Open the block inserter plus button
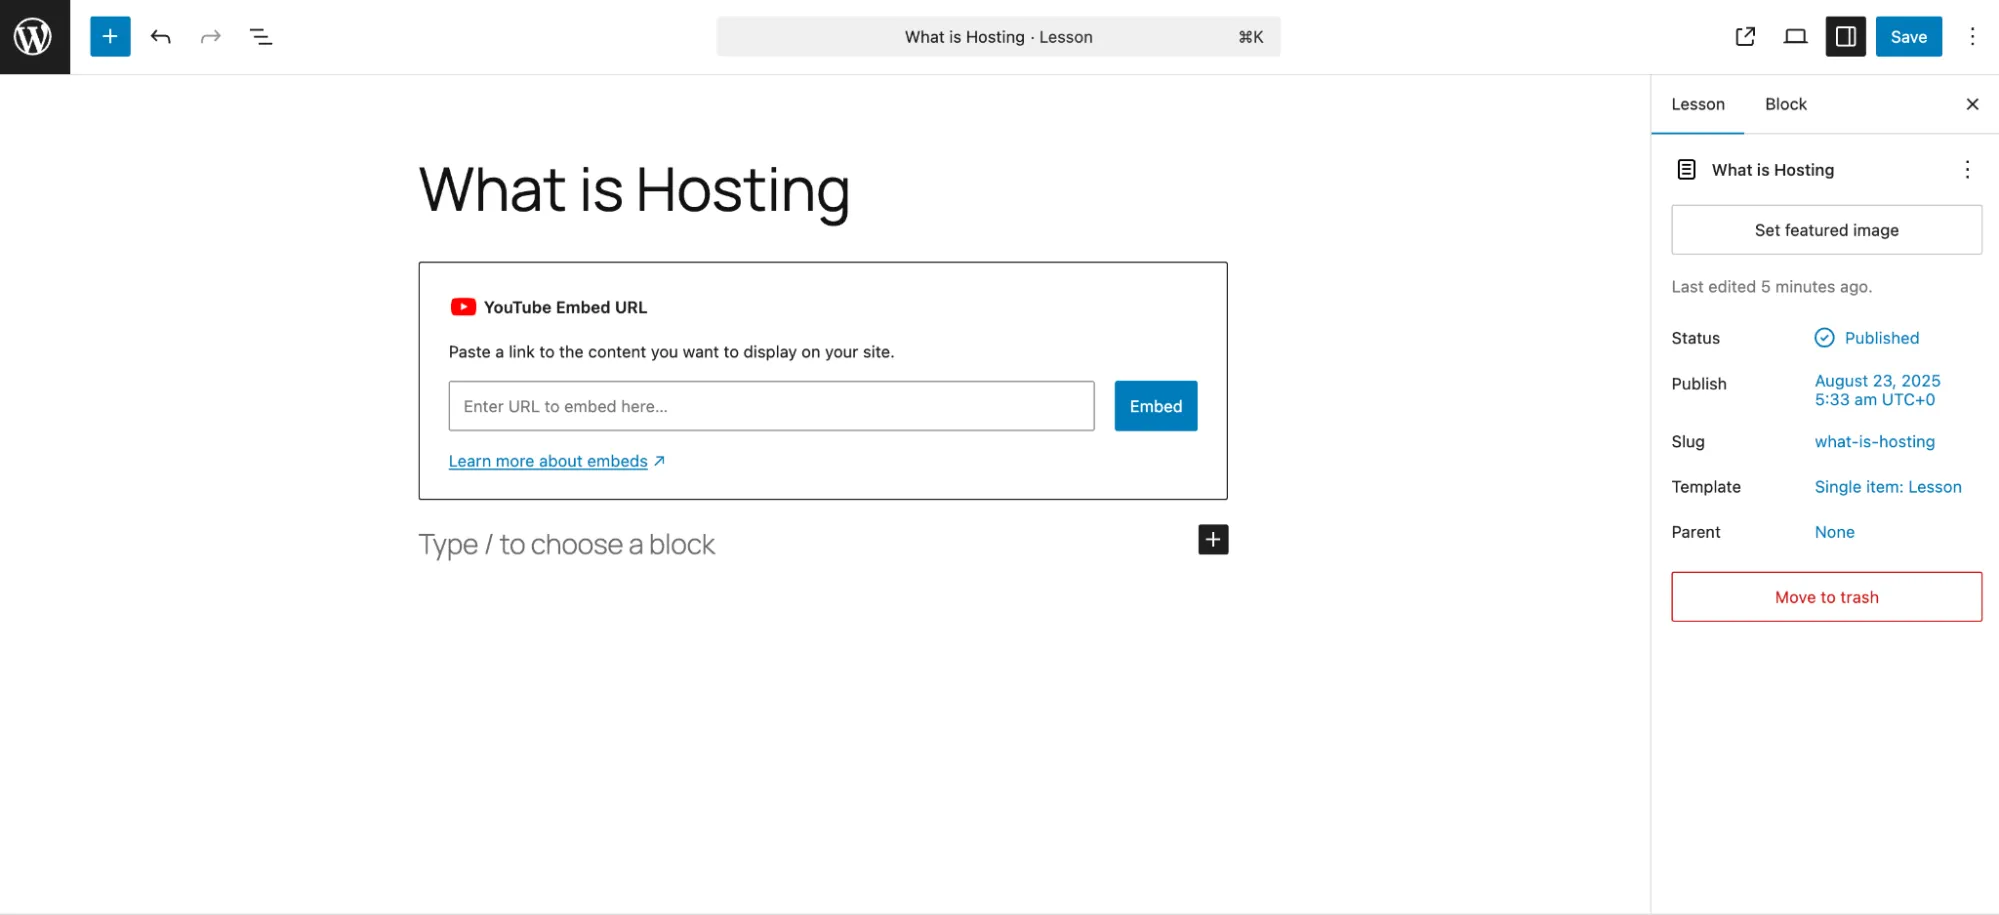Image resolution: width=1999 pixels, height=915 pixels. pyautogui.click(x=110, y=37)
